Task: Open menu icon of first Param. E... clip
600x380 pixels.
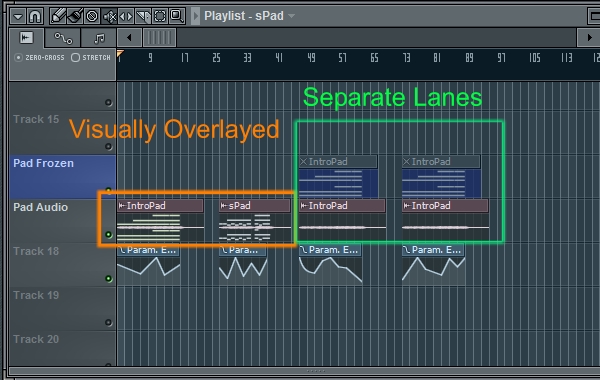Action: (x=122, y=250)
